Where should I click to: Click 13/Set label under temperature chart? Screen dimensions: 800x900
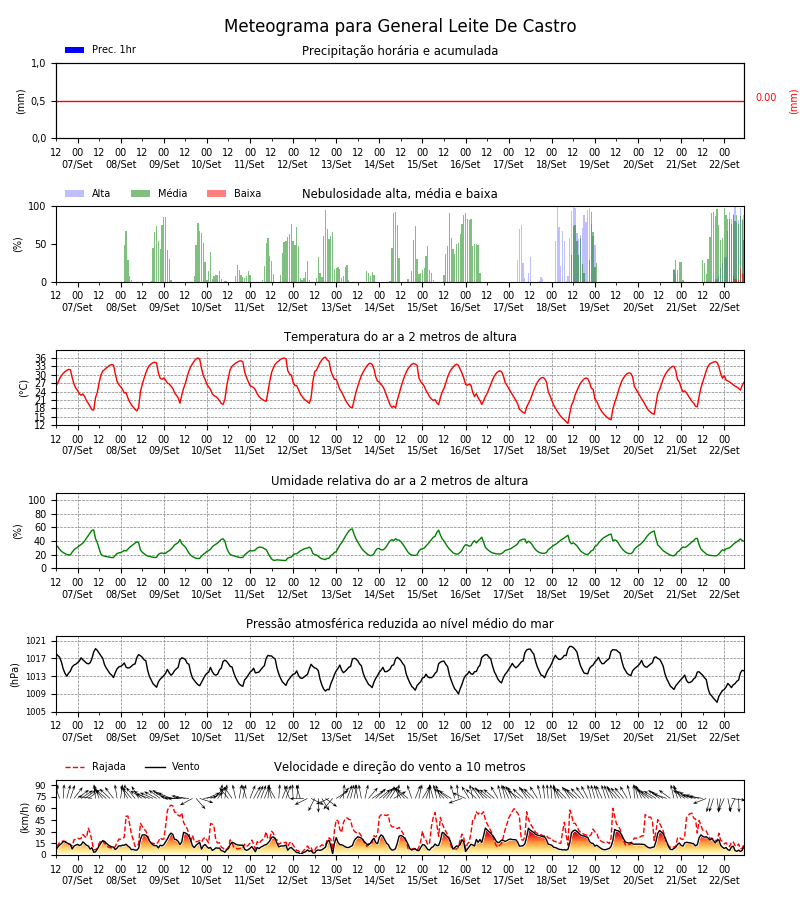click(336, 451)
